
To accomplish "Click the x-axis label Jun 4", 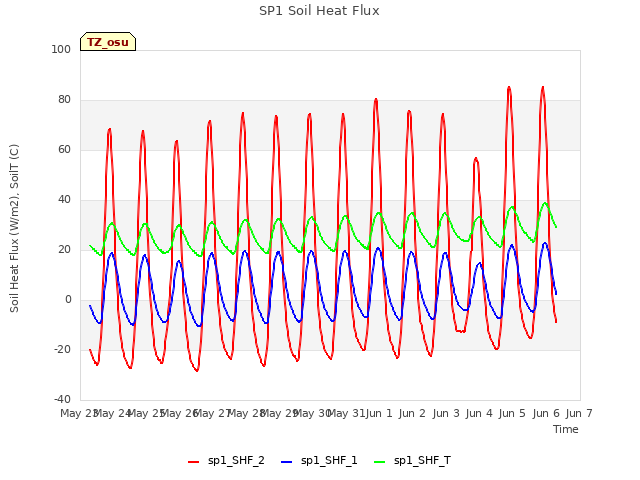I will click(479, 413).
